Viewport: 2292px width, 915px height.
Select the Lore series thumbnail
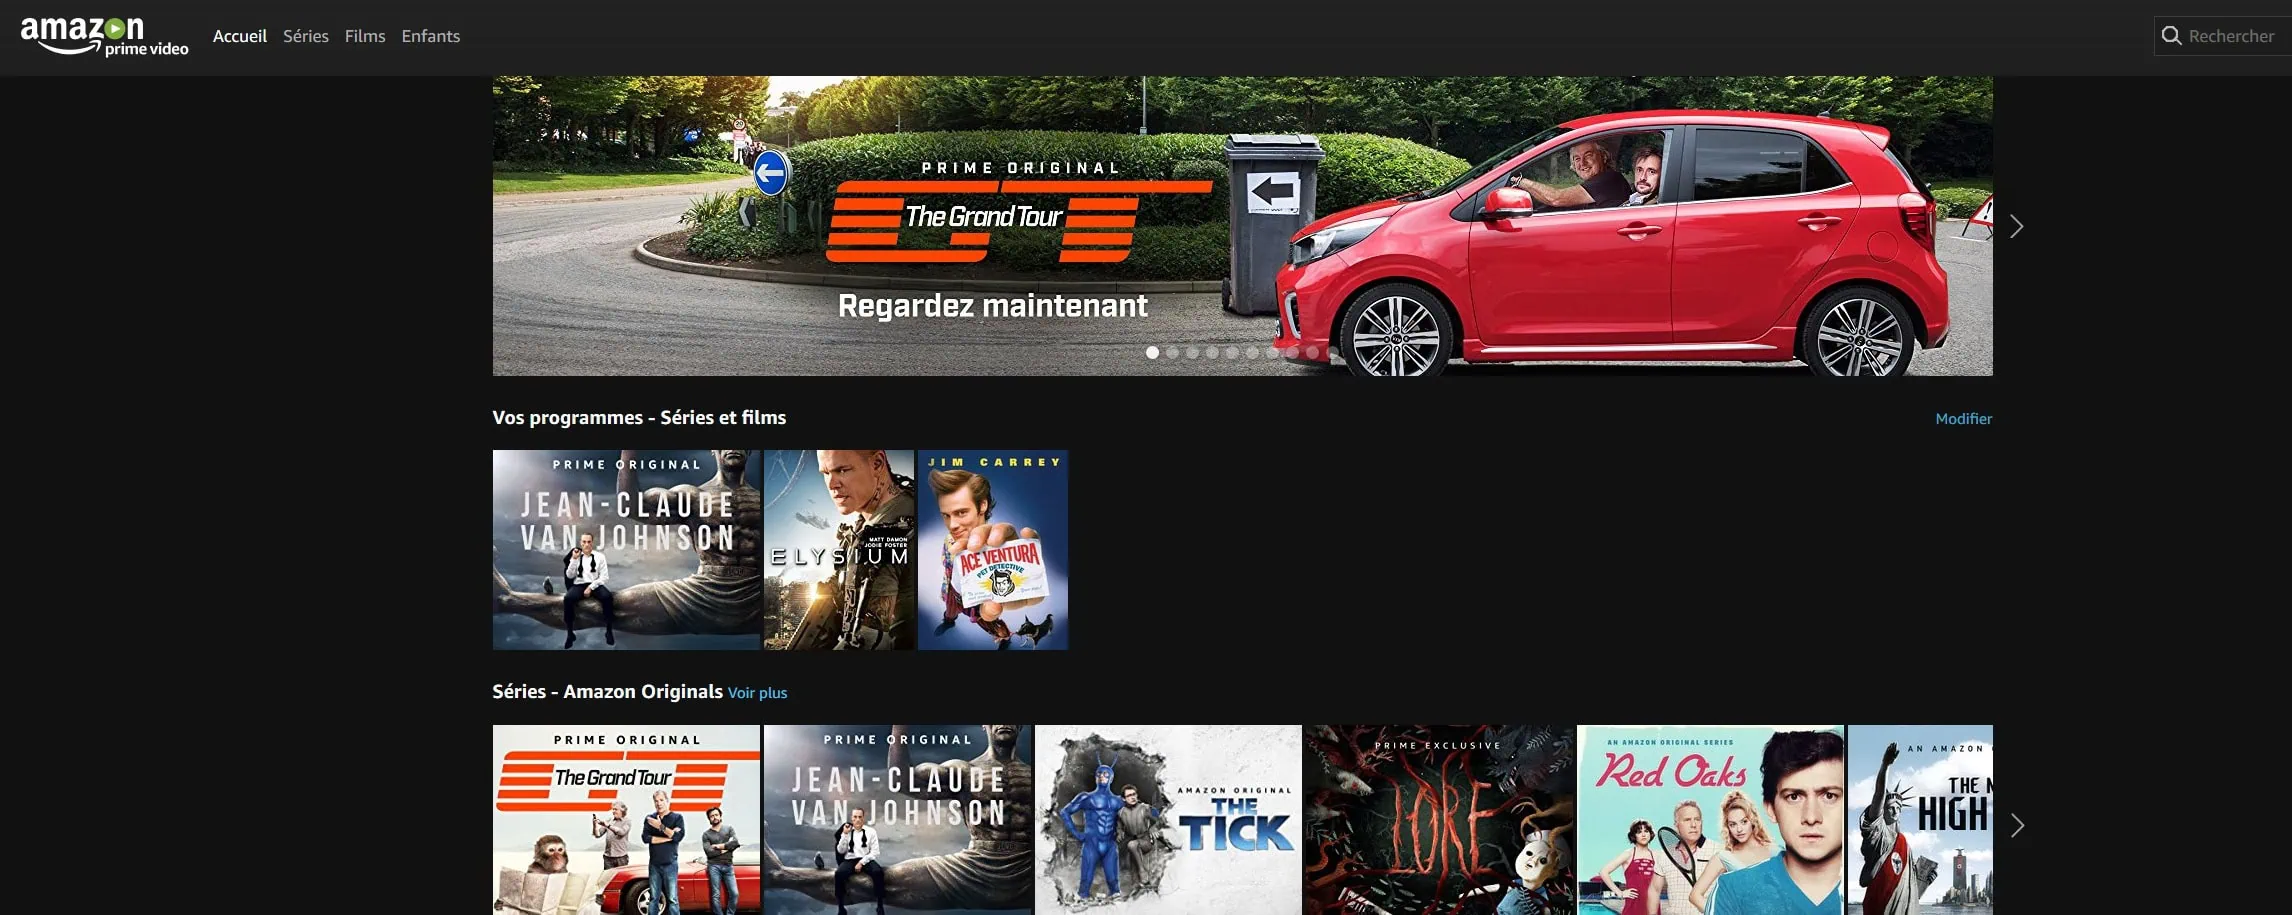[1439, 819]
